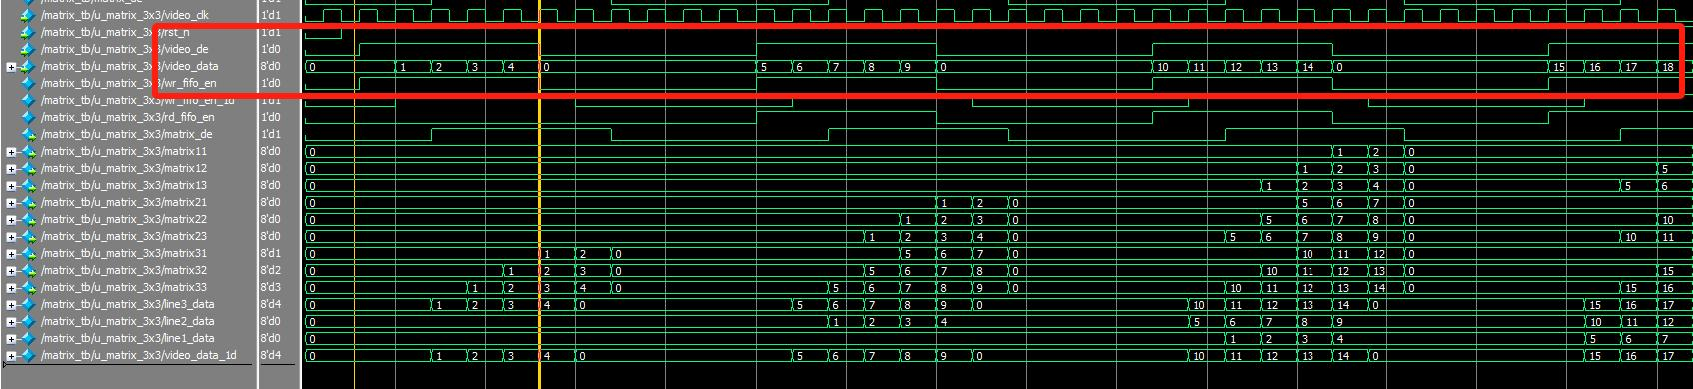Expand the matrix33 signal bus
This screenshot has height=389, width=1693.
tap(11, 288)
